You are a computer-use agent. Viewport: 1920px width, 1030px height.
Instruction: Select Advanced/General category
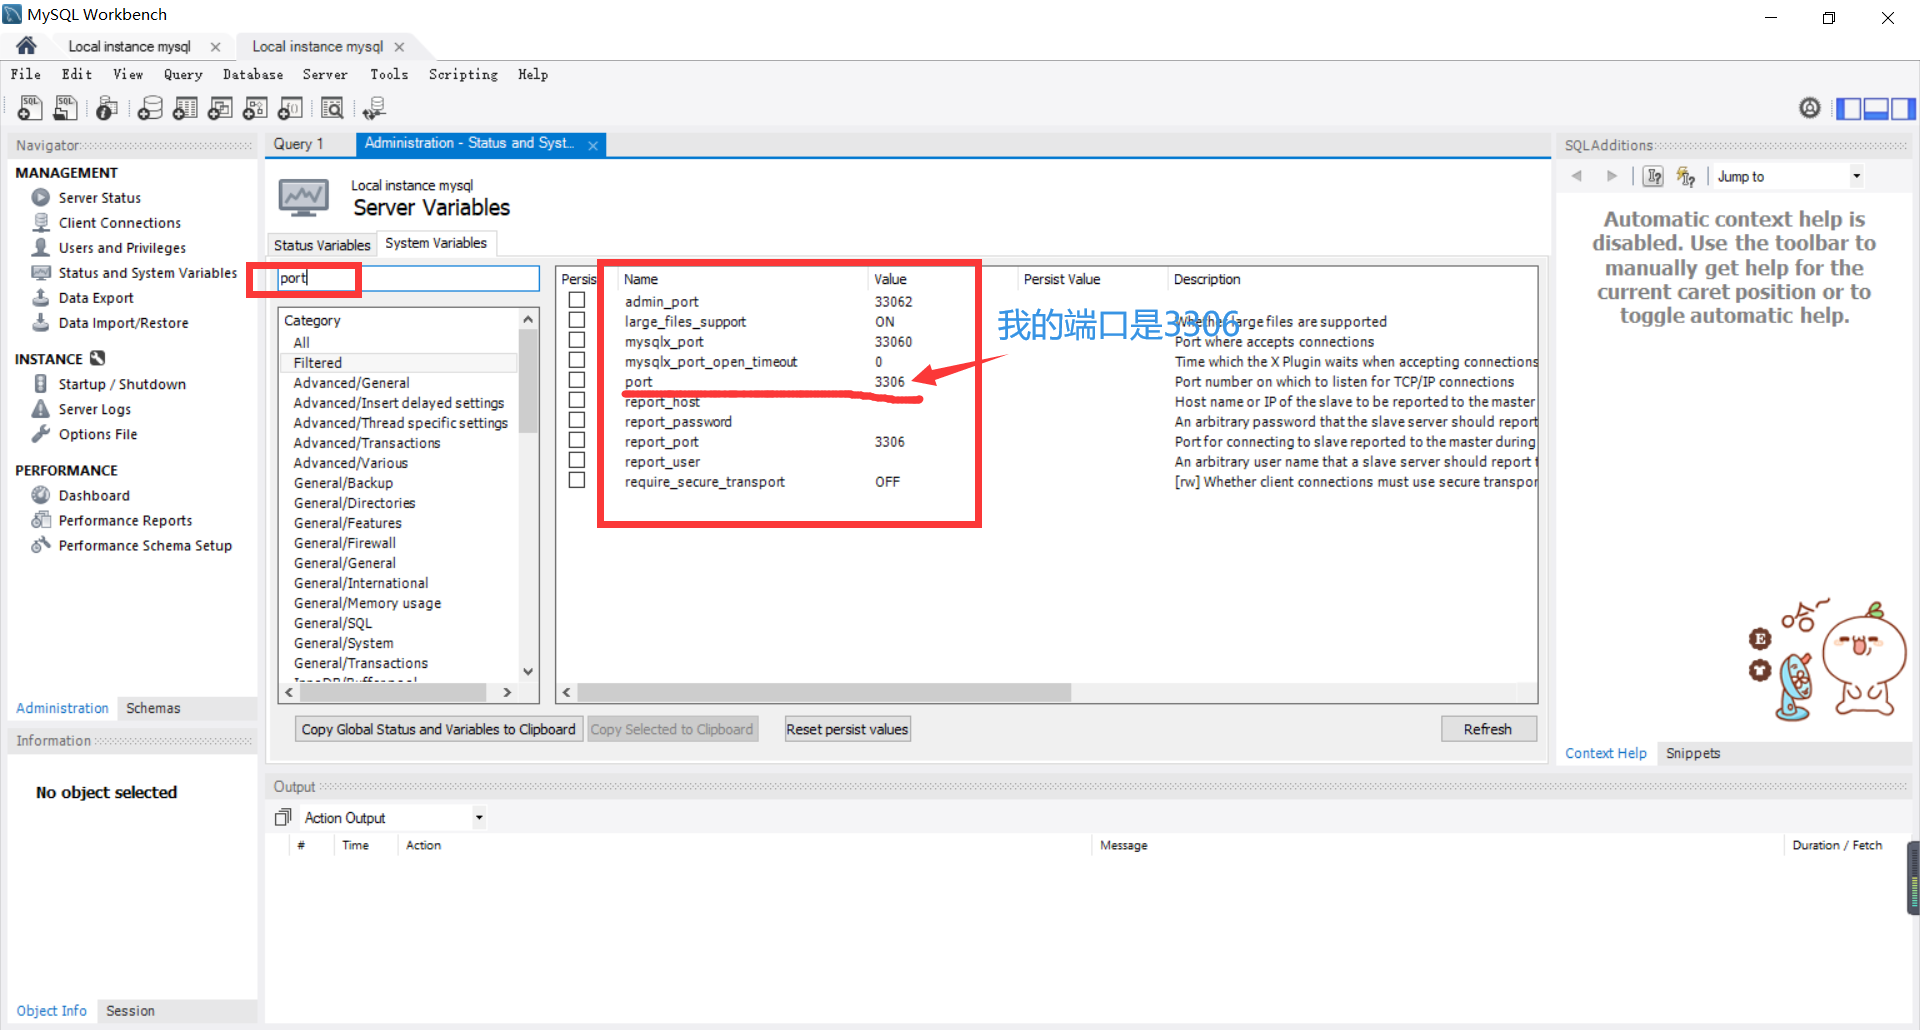pyautogui.click(x=351, y=383)
